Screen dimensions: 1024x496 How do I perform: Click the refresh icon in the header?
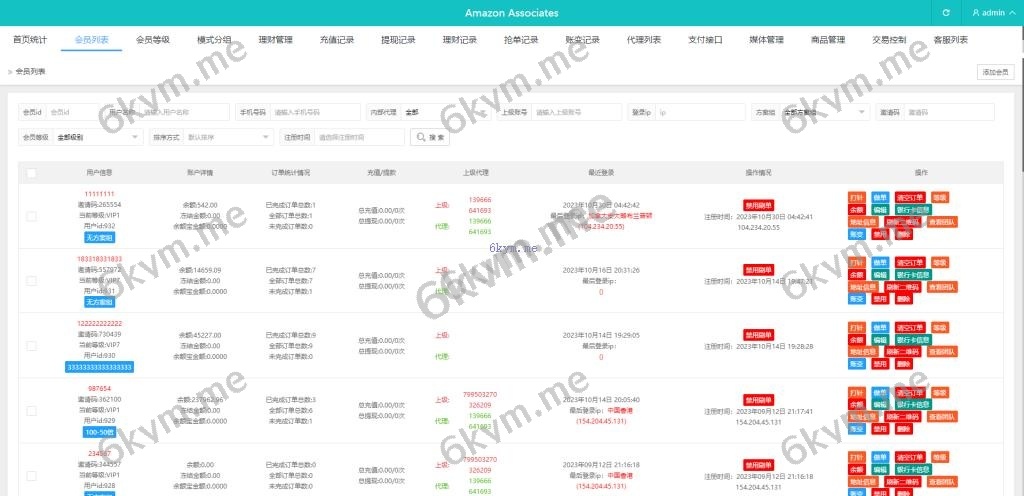[x=946, y=13]
